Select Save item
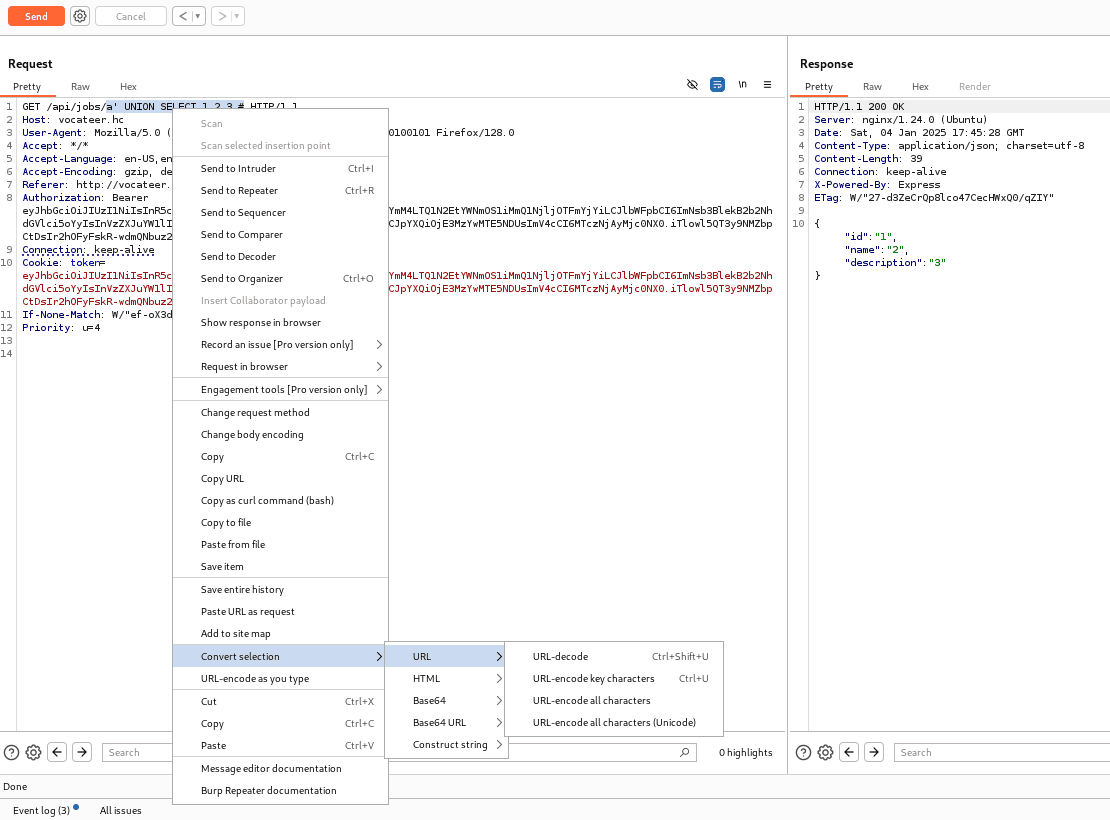Viewport: 1110px width, 820px height. pyautogui.click(x=280, y=566)
